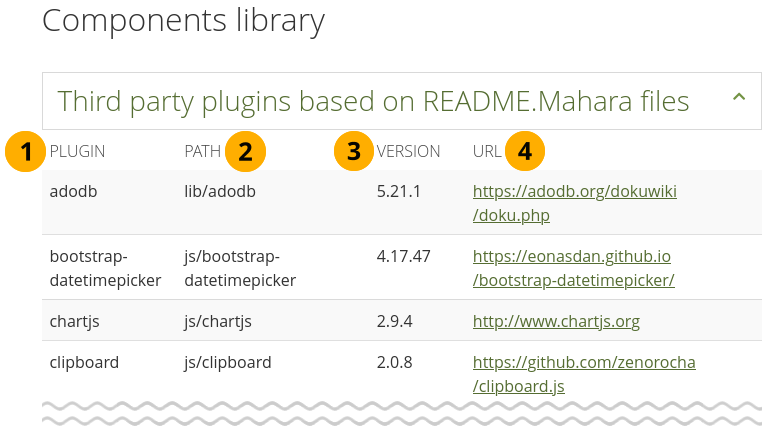Click the Third party plugins panel heading

(373, 101)
